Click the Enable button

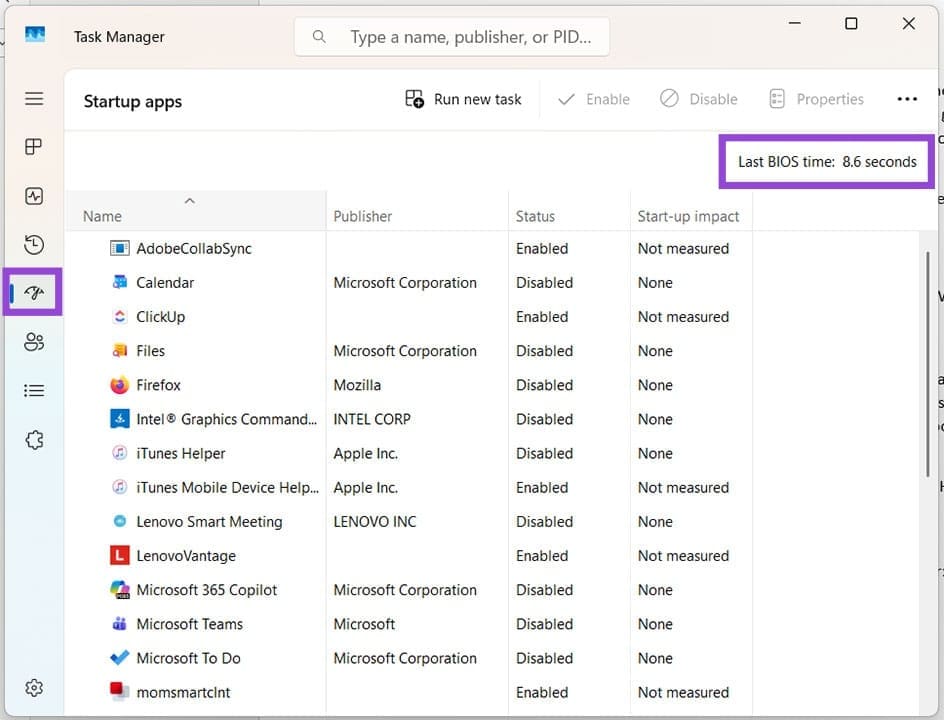click(594, 99)
